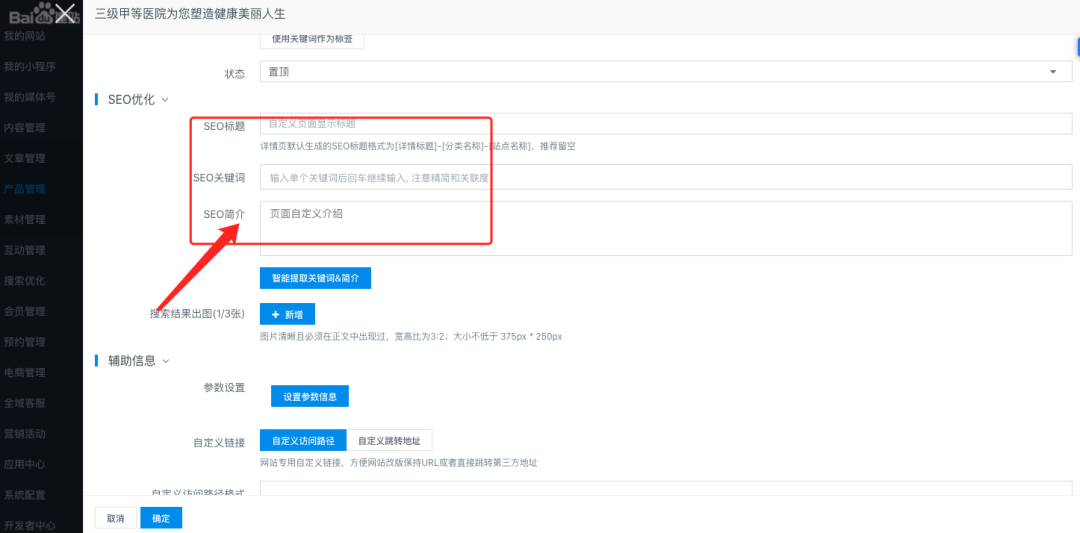Go to 文章管理 in the sidebar
The image size is (1080, 533).
[x=24, y=158]
